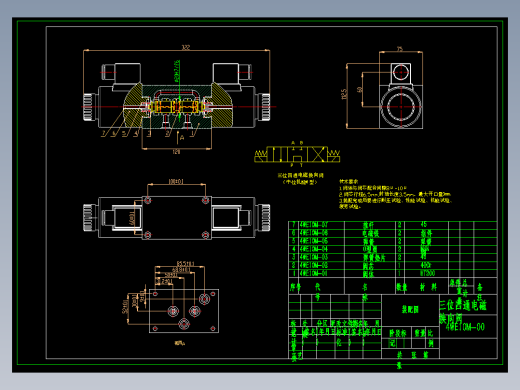Select the 120 valve body width dimension

tap(176, 152)
